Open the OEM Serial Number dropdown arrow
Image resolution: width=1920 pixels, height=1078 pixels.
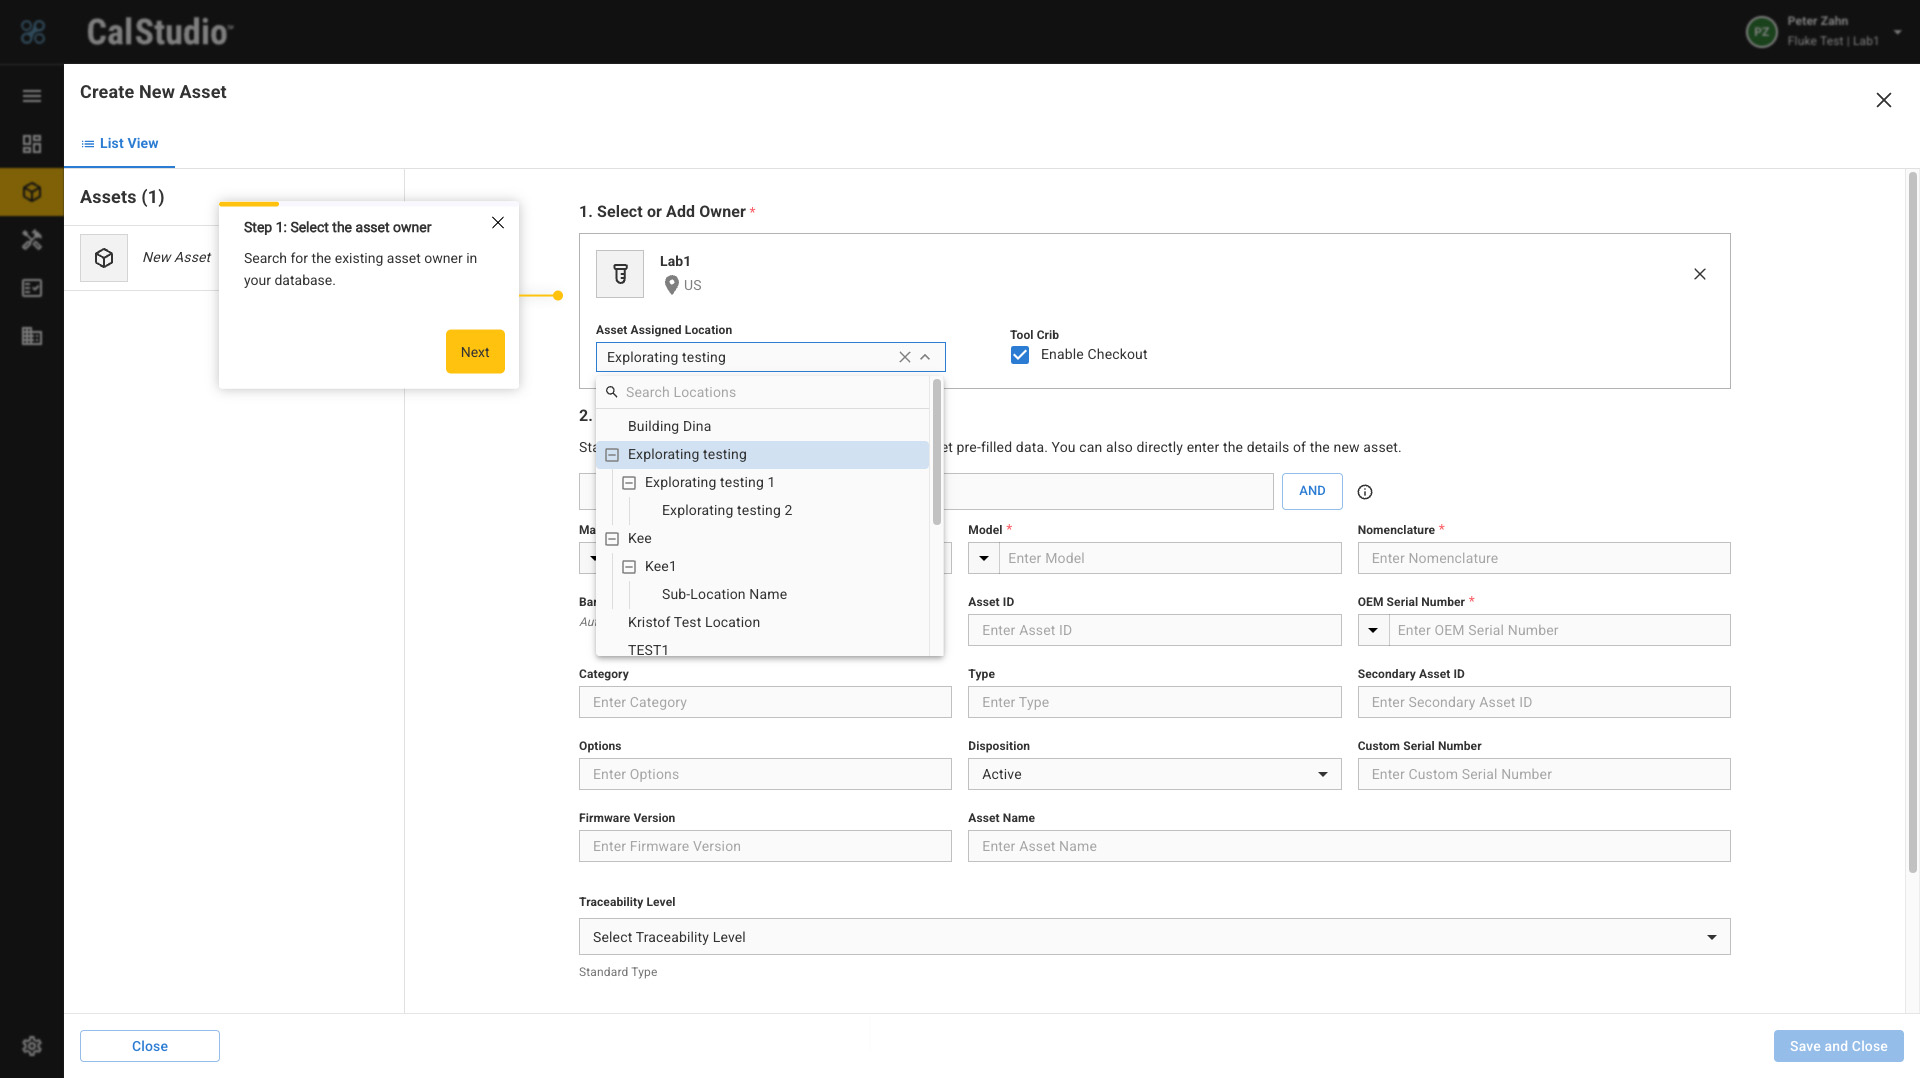tap(1373, 630)
